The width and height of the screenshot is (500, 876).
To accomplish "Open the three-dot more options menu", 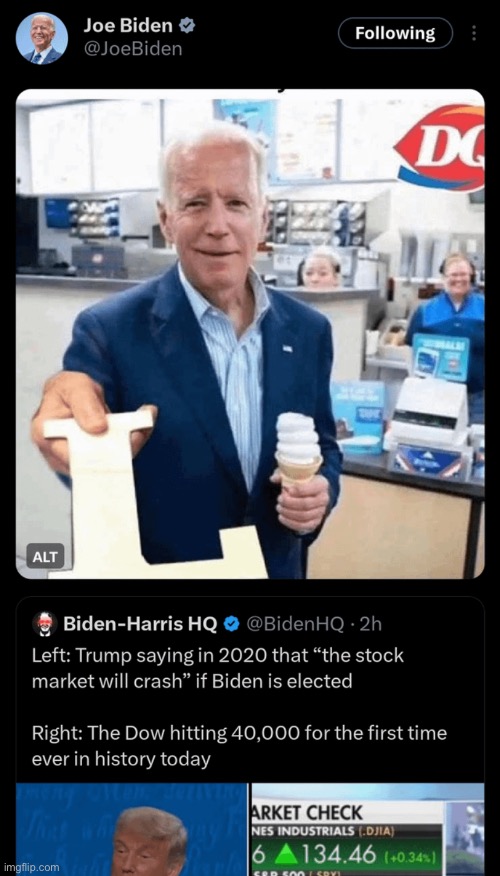I will pos(474,34).
